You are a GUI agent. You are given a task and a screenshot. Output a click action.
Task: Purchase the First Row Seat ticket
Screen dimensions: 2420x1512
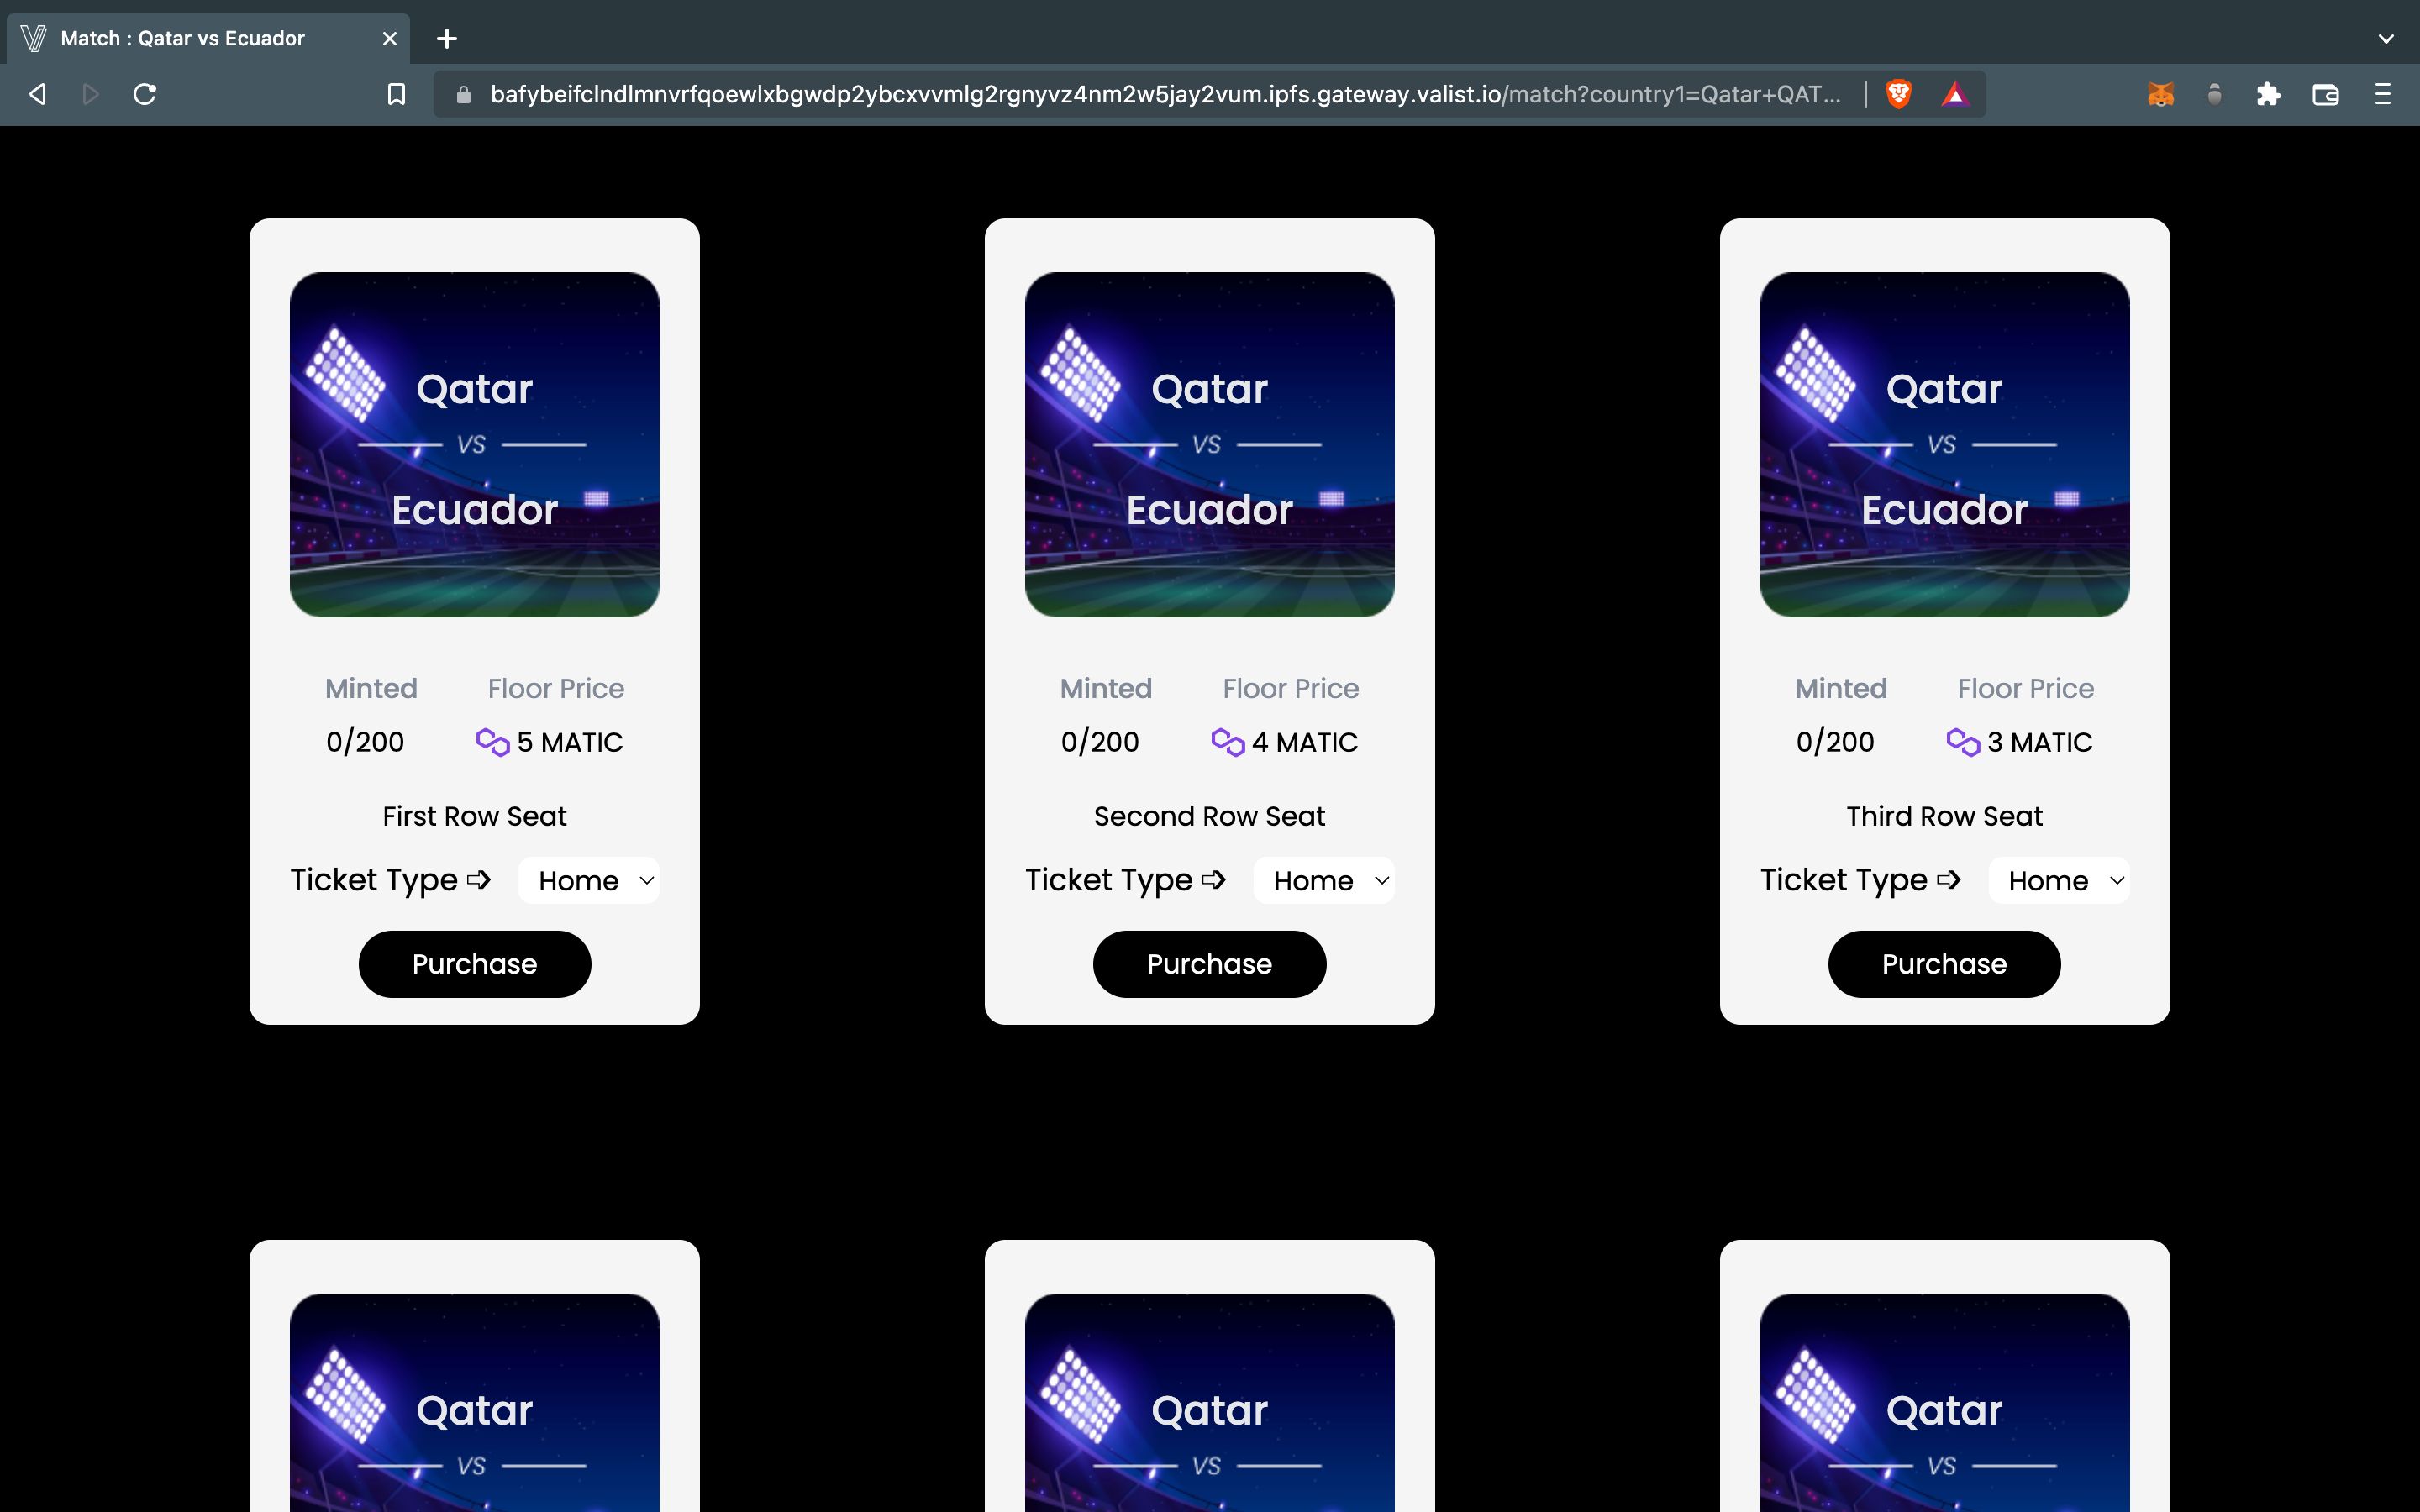coord(475,964)
